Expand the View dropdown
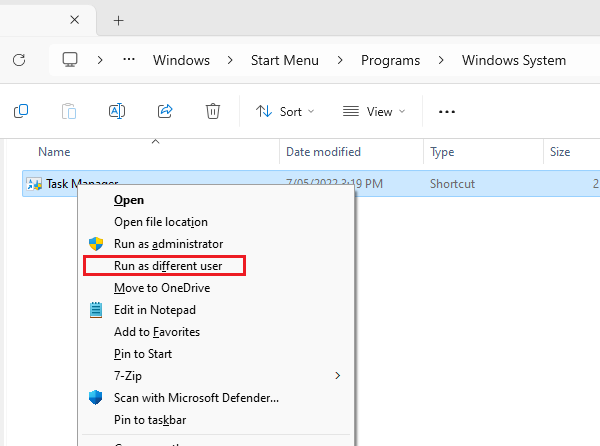 (374, 111)
